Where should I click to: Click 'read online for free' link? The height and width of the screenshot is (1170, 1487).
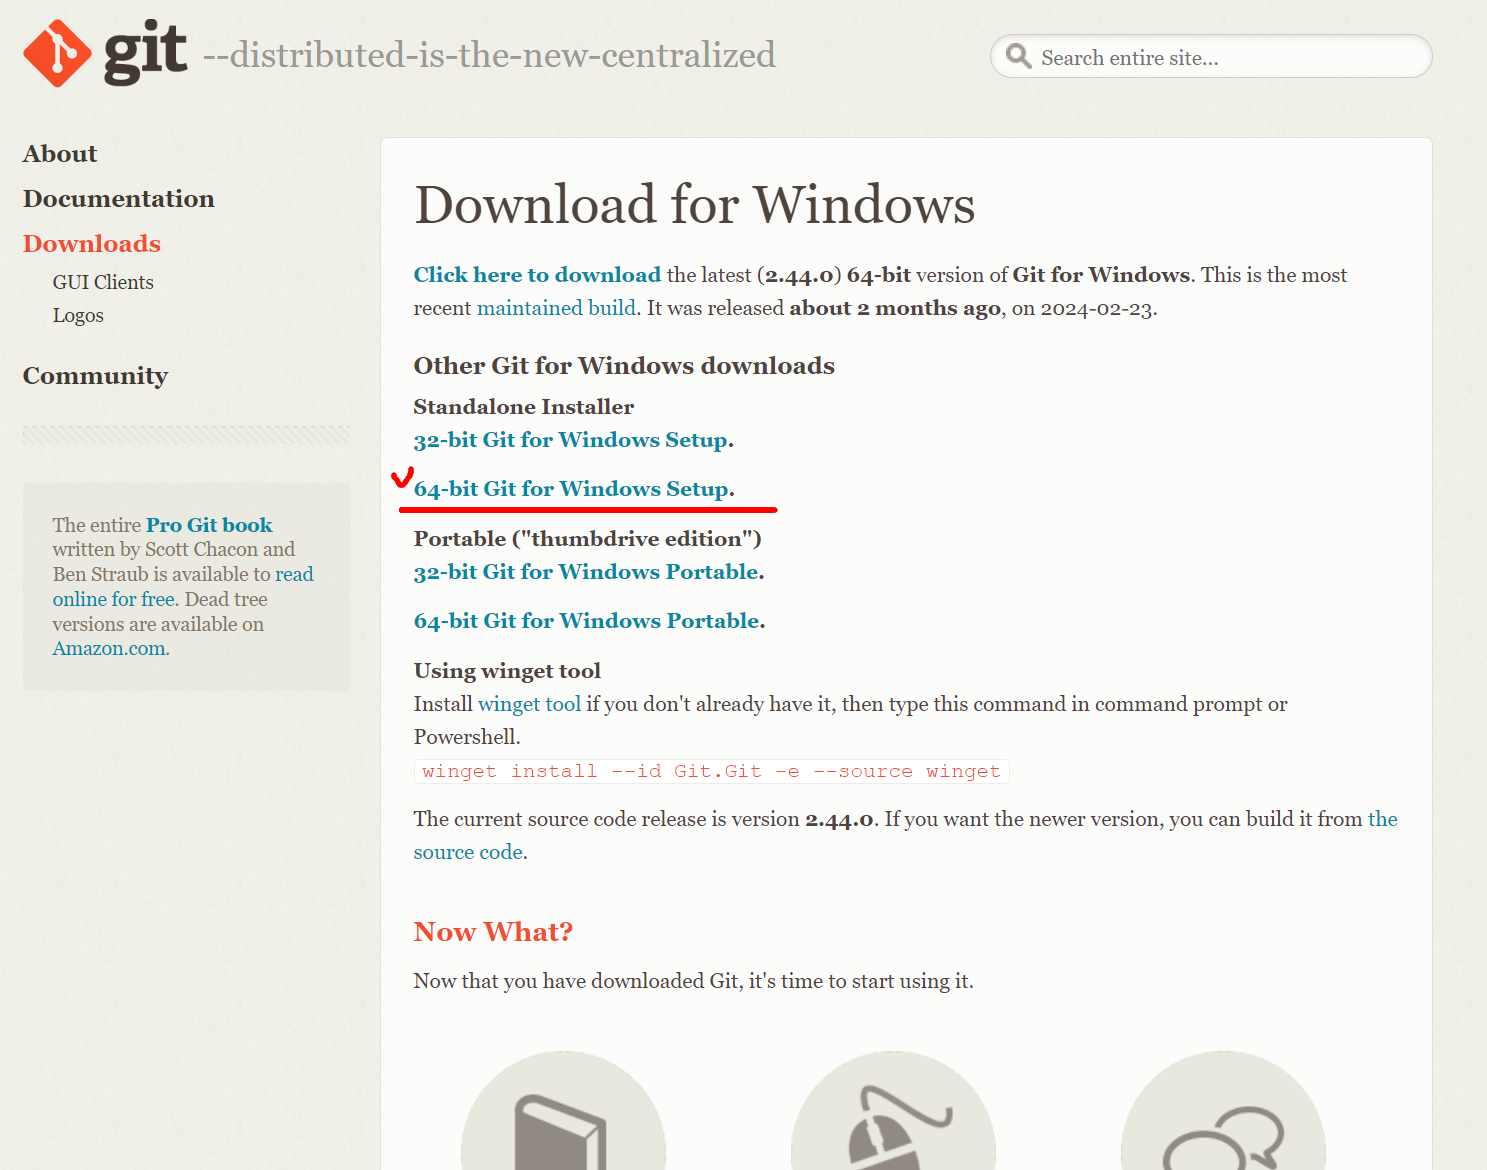coord(183,587)
